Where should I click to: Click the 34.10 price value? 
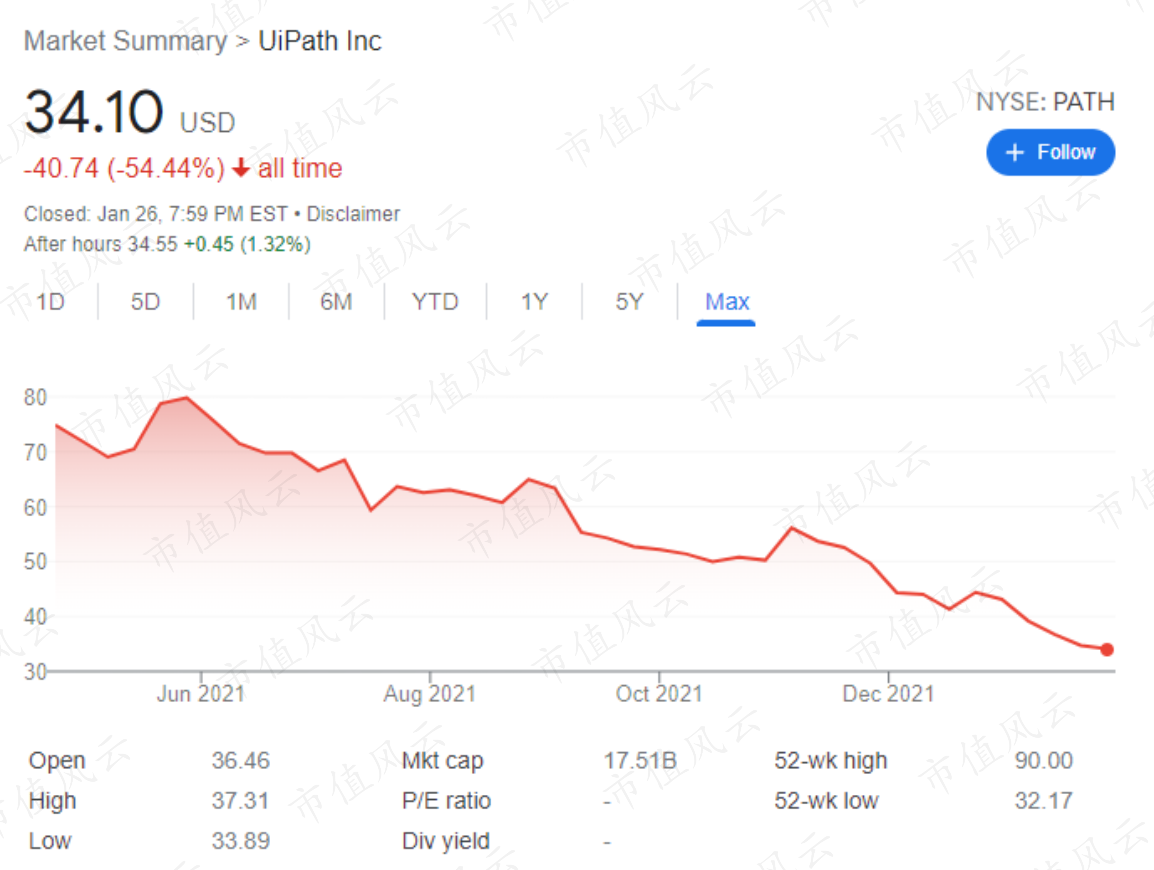click(93, 112)
